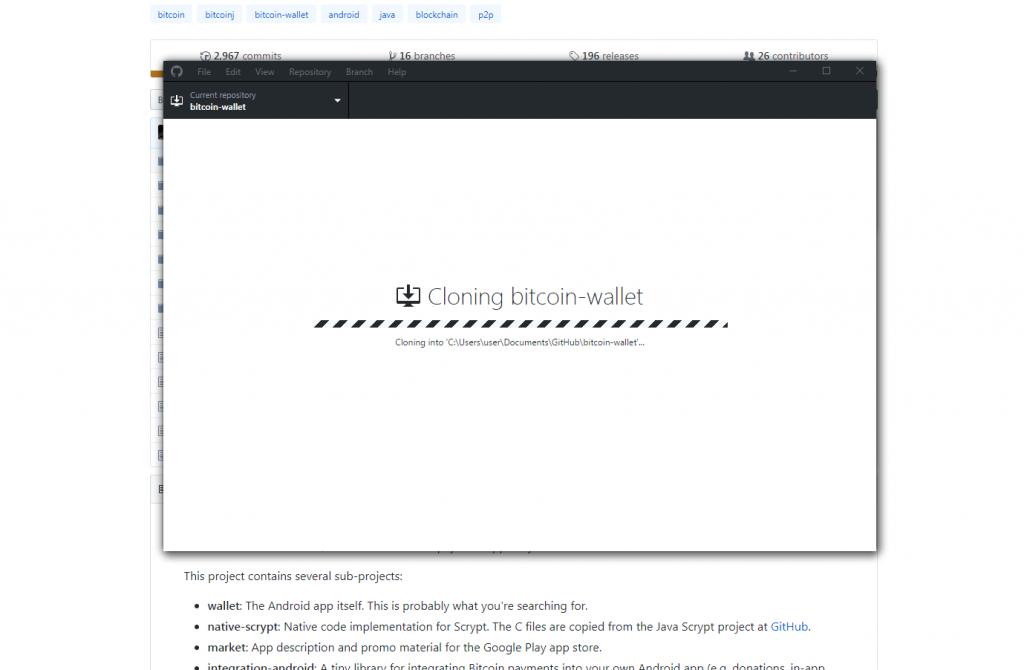The width and height of the screenshot is (1024, 670).
Task: Open the 'blockchain' topic tag on the webpage
Action: pyautogui.click(x=437, y=14)
